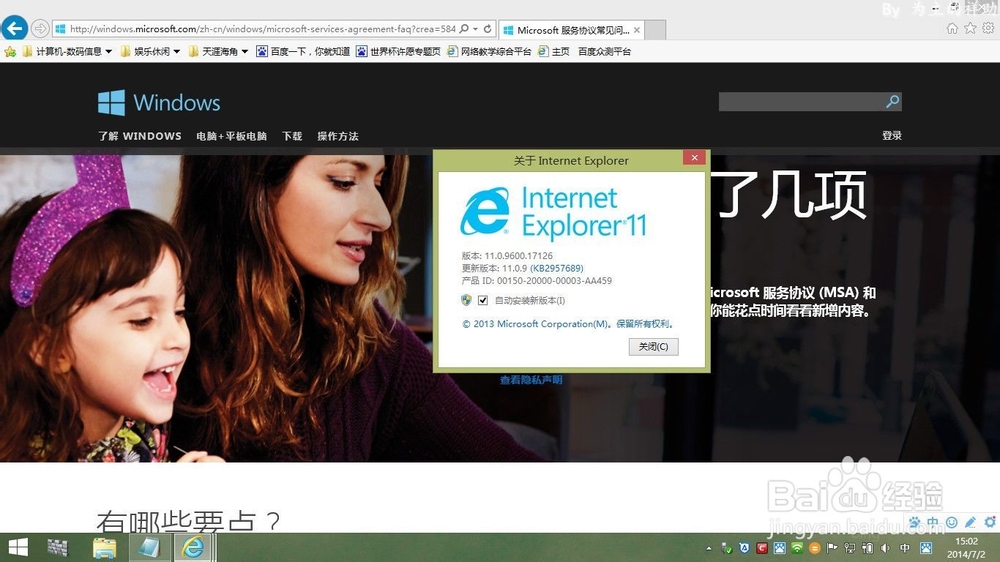Toggle 自动安装新版本 checkbox
This screenshot has height=562, width=1000.
(483, 300)
